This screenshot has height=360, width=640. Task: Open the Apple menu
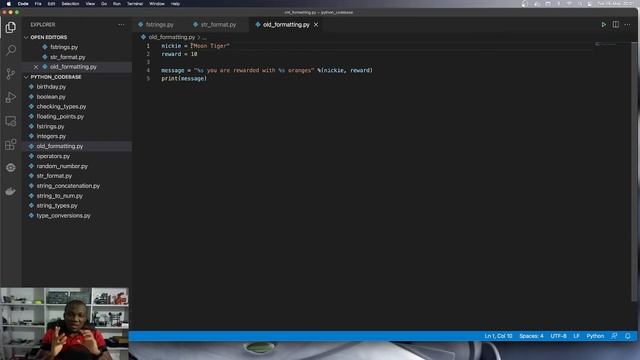click(9, 4)
